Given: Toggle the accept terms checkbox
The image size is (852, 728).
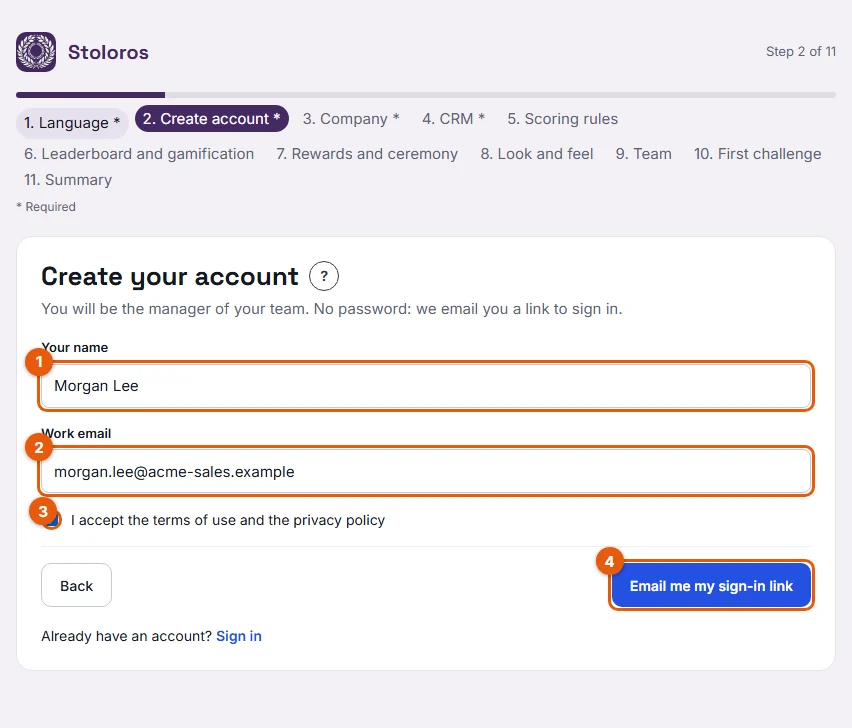Looking at the screenshot, I should tap(52, 520).
